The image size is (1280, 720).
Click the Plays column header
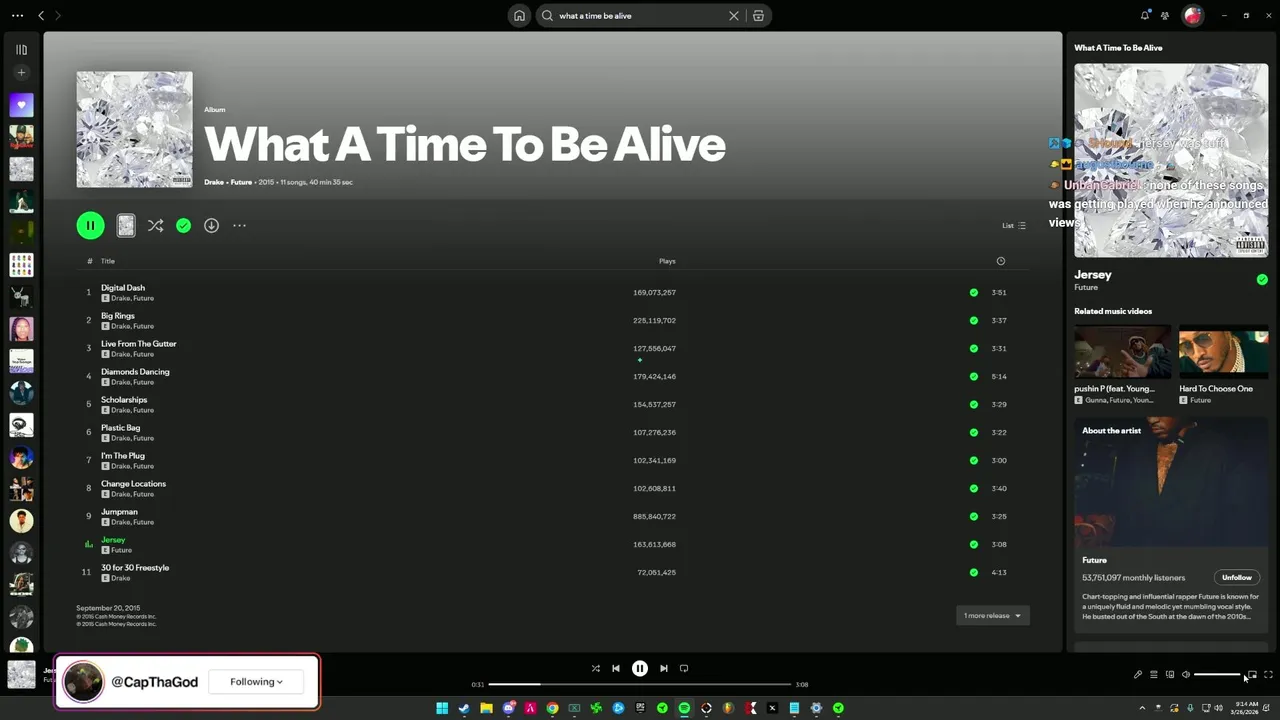click(667, 261)
